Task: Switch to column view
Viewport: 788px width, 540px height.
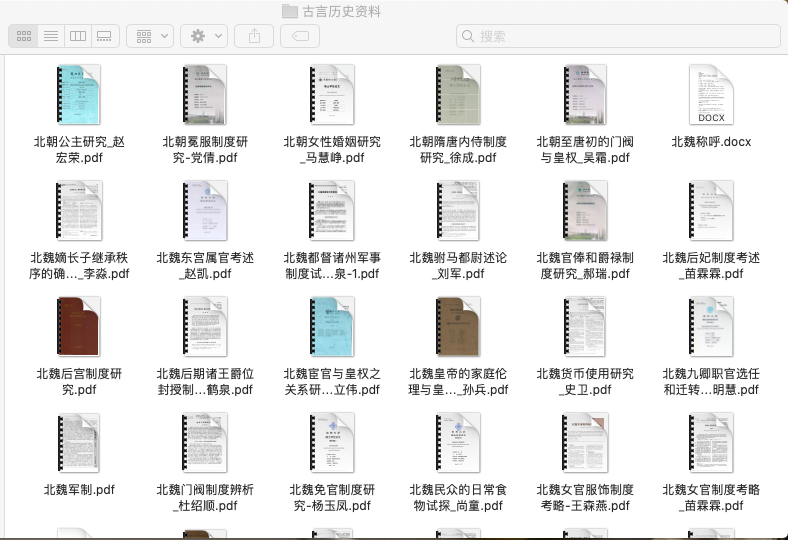Action: click(78, 36)
